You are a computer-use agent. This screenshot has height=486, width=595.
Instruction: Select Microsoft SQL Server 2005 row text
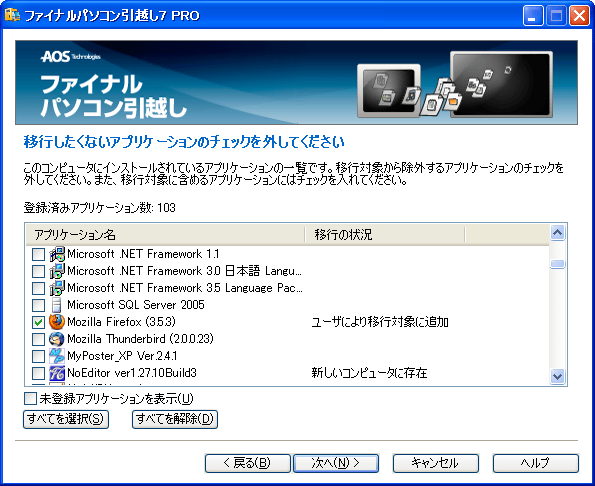(136, 305)
